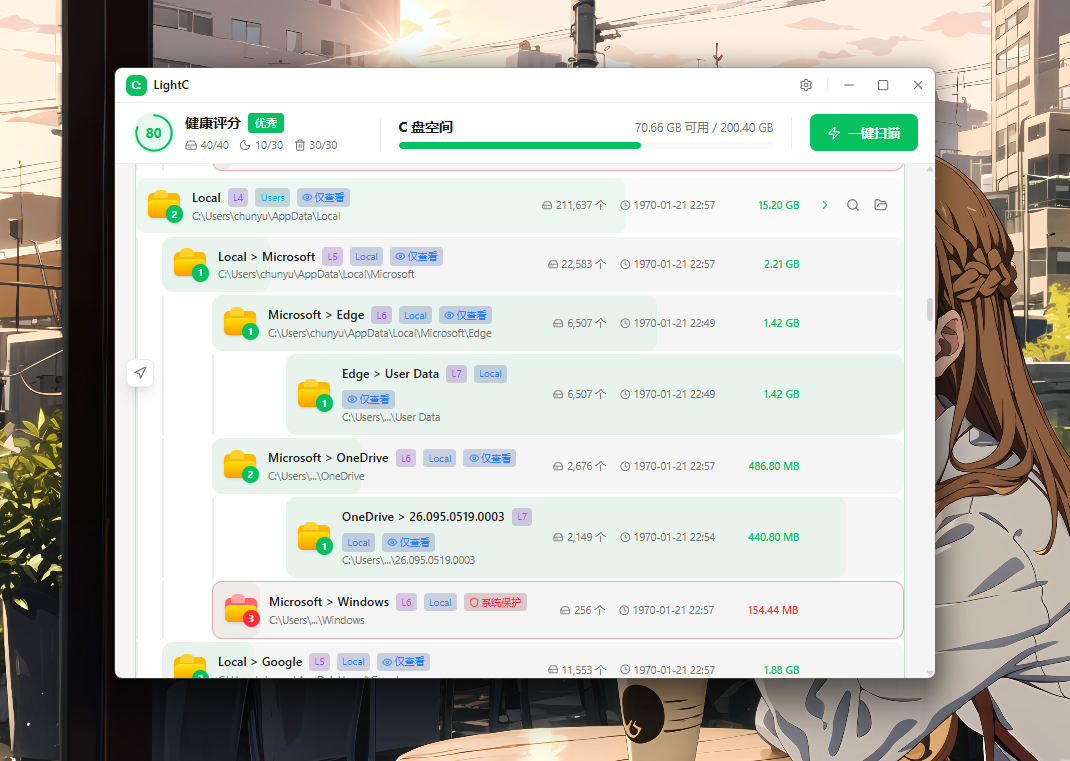This screenshot has width=1070, height=761.
Task: Open LightC settings gear
Action: point(806,85)
